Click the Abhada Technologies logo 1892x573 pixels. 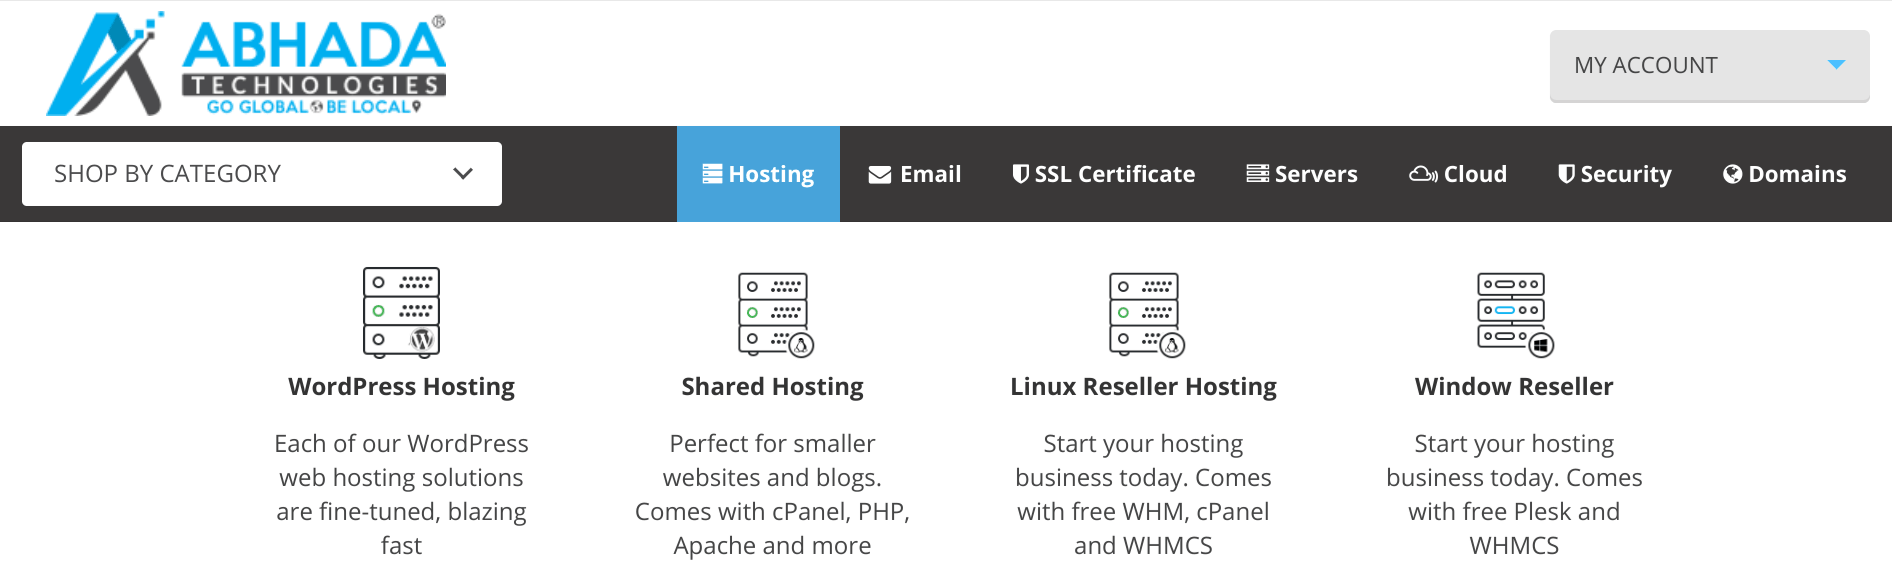(246, 64)
